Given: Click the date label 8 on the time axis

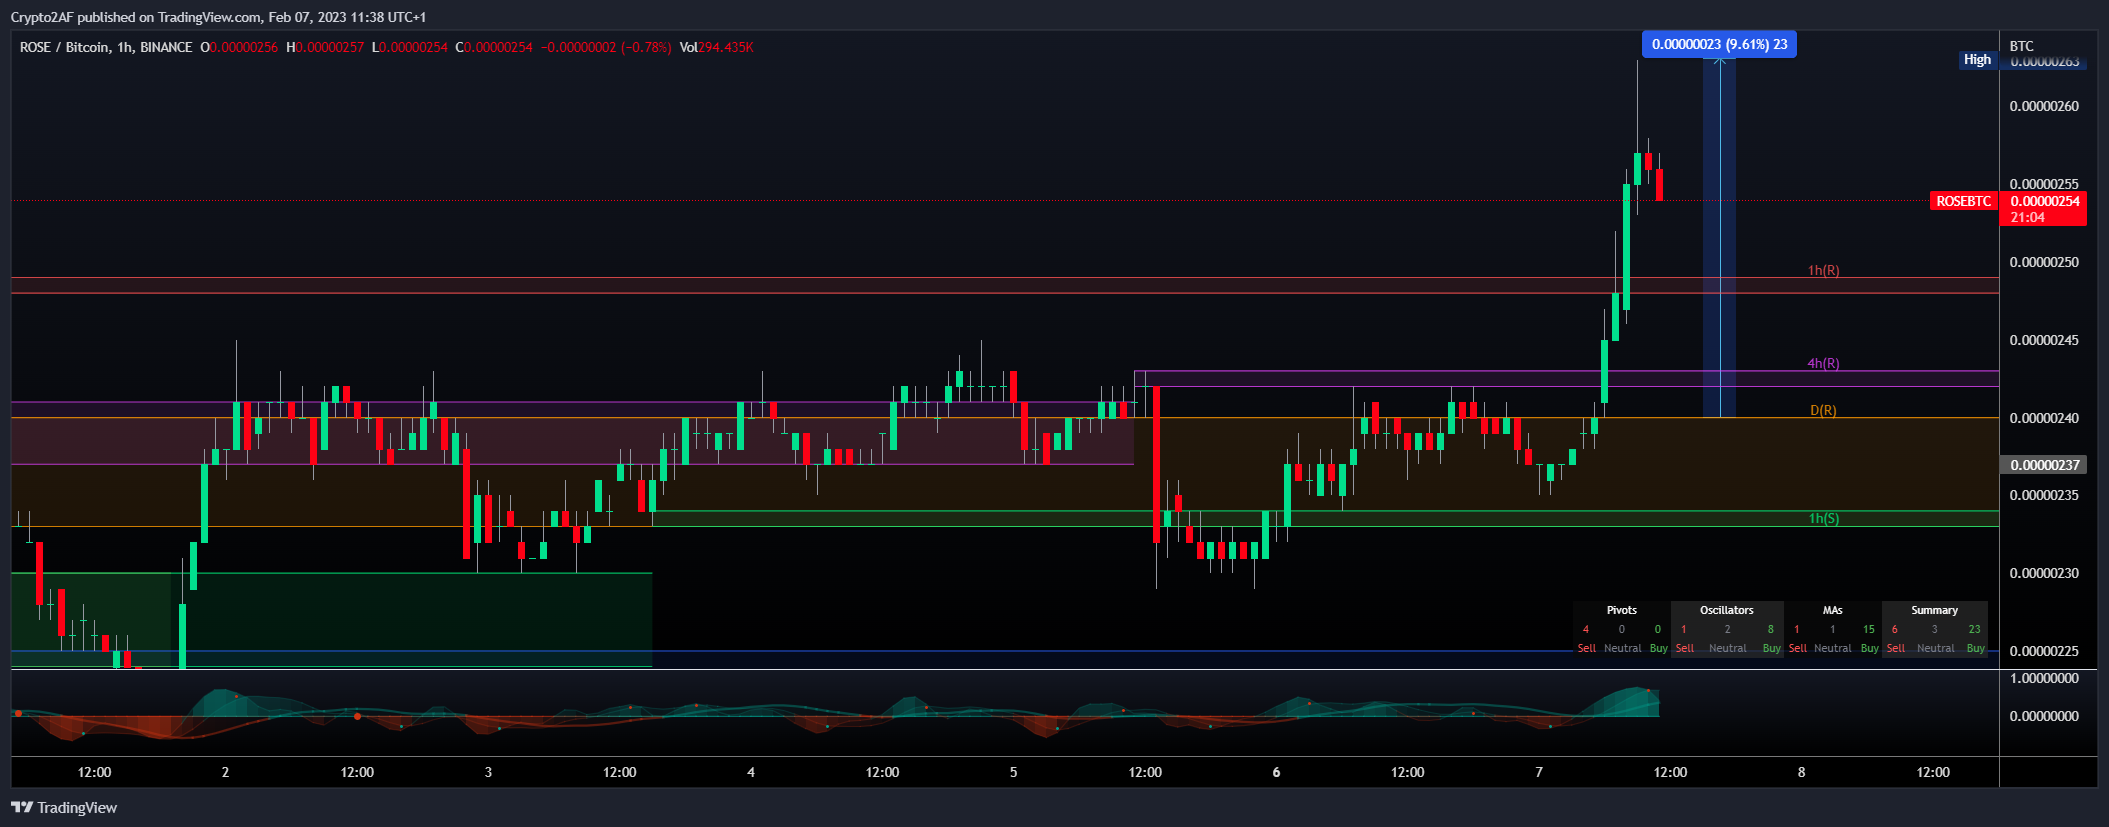Looking at the screenshot, I should point(1802,772).
